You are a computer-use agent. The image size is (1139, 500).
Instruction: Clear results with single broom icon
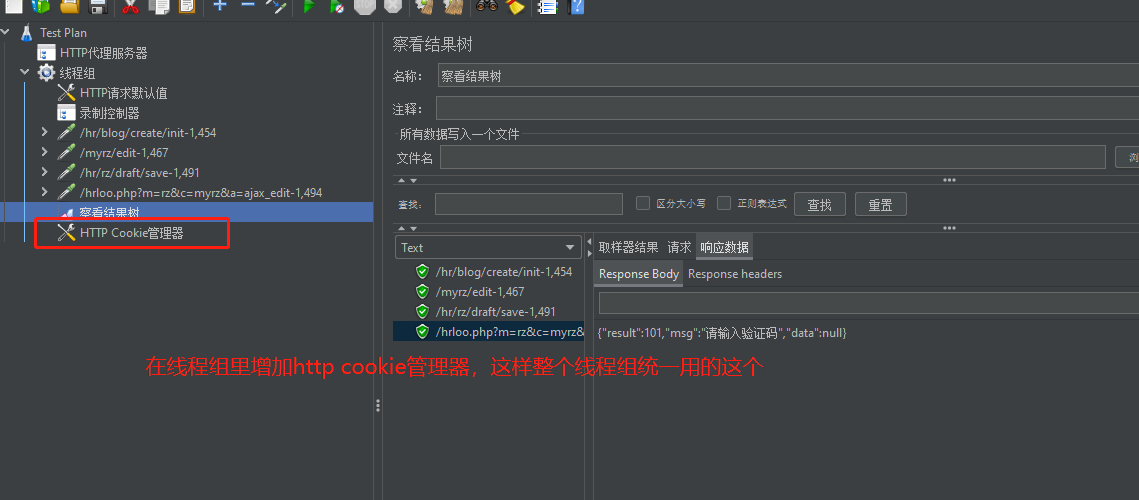point(425,6)
